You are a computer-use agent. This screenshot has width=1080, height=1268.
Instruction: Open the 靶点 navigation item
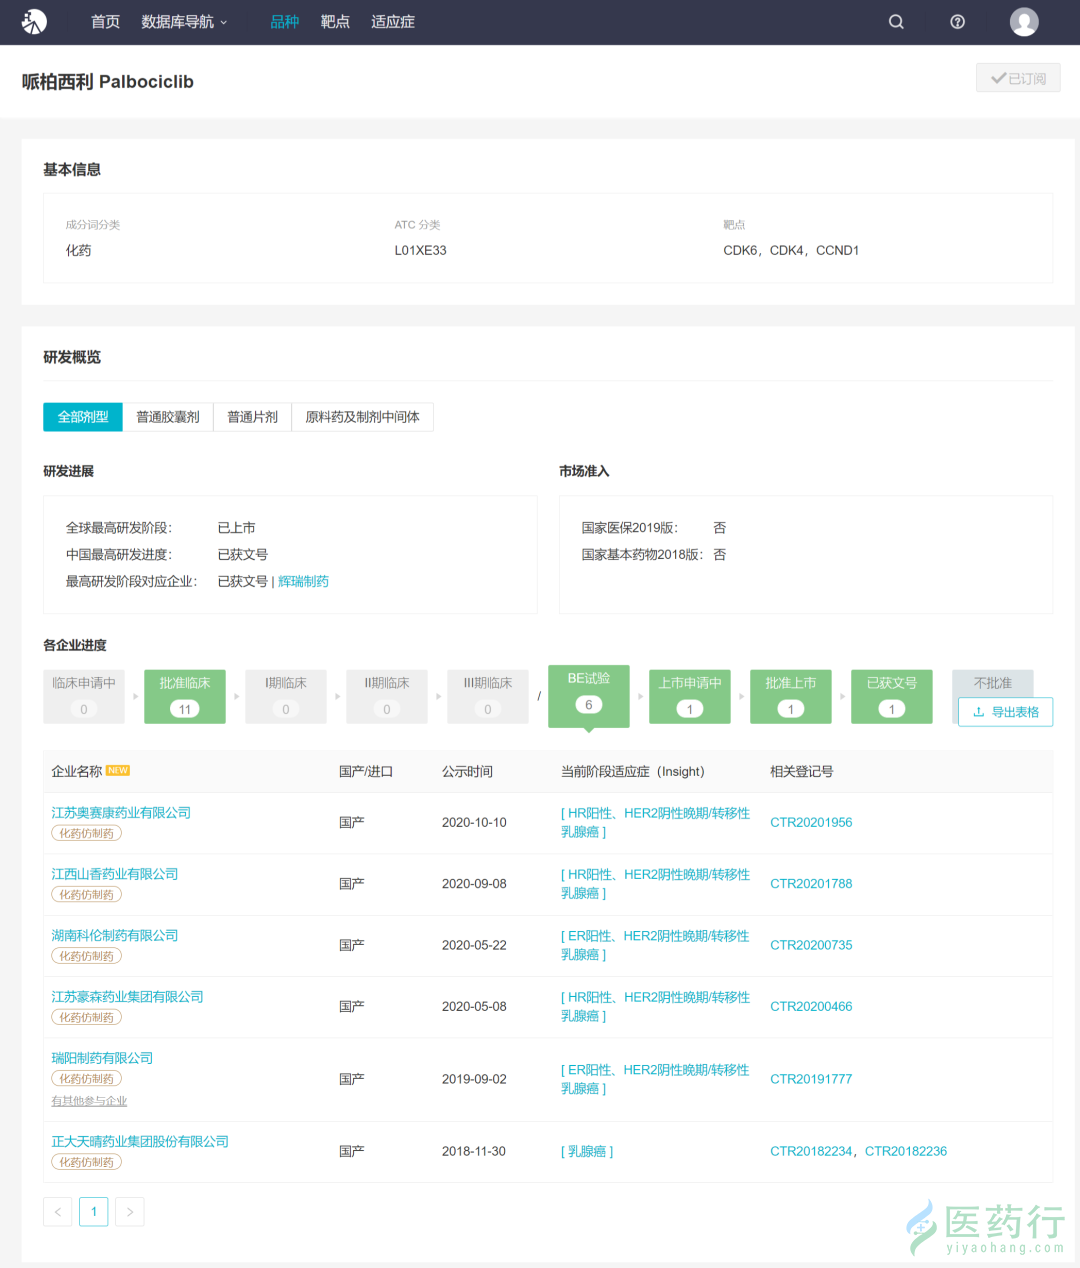[335, 22]
